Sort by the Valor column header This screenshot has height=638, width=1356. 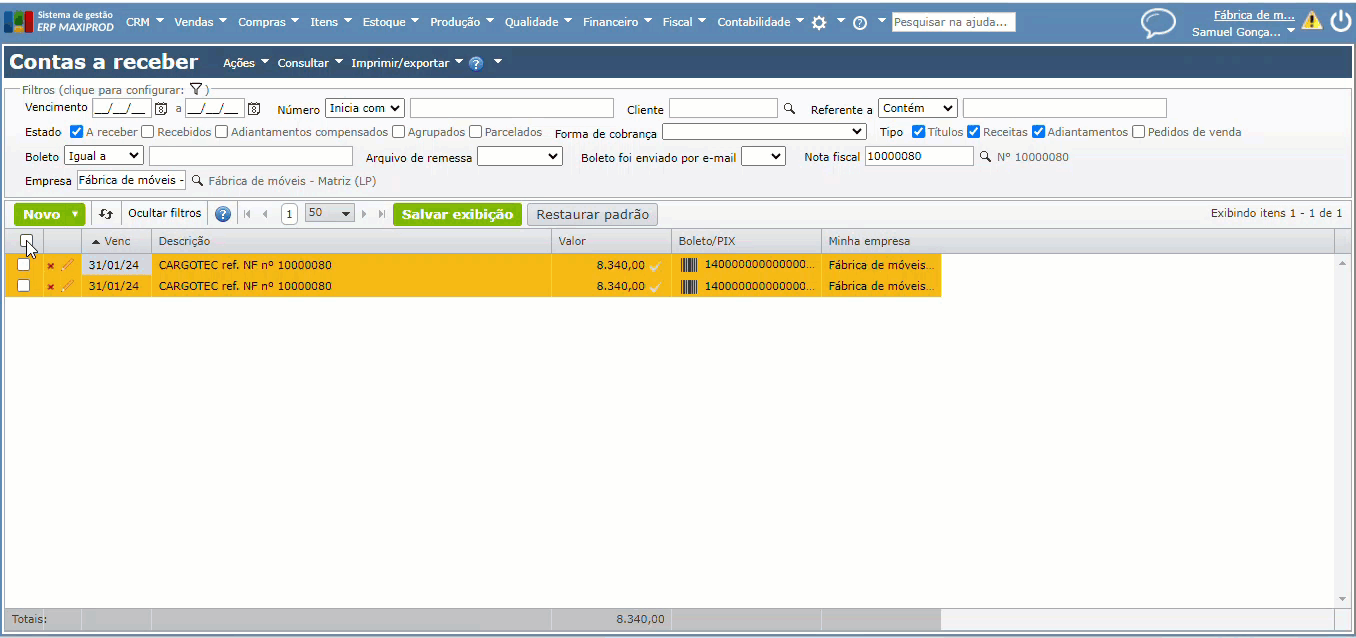pos(611,241)
